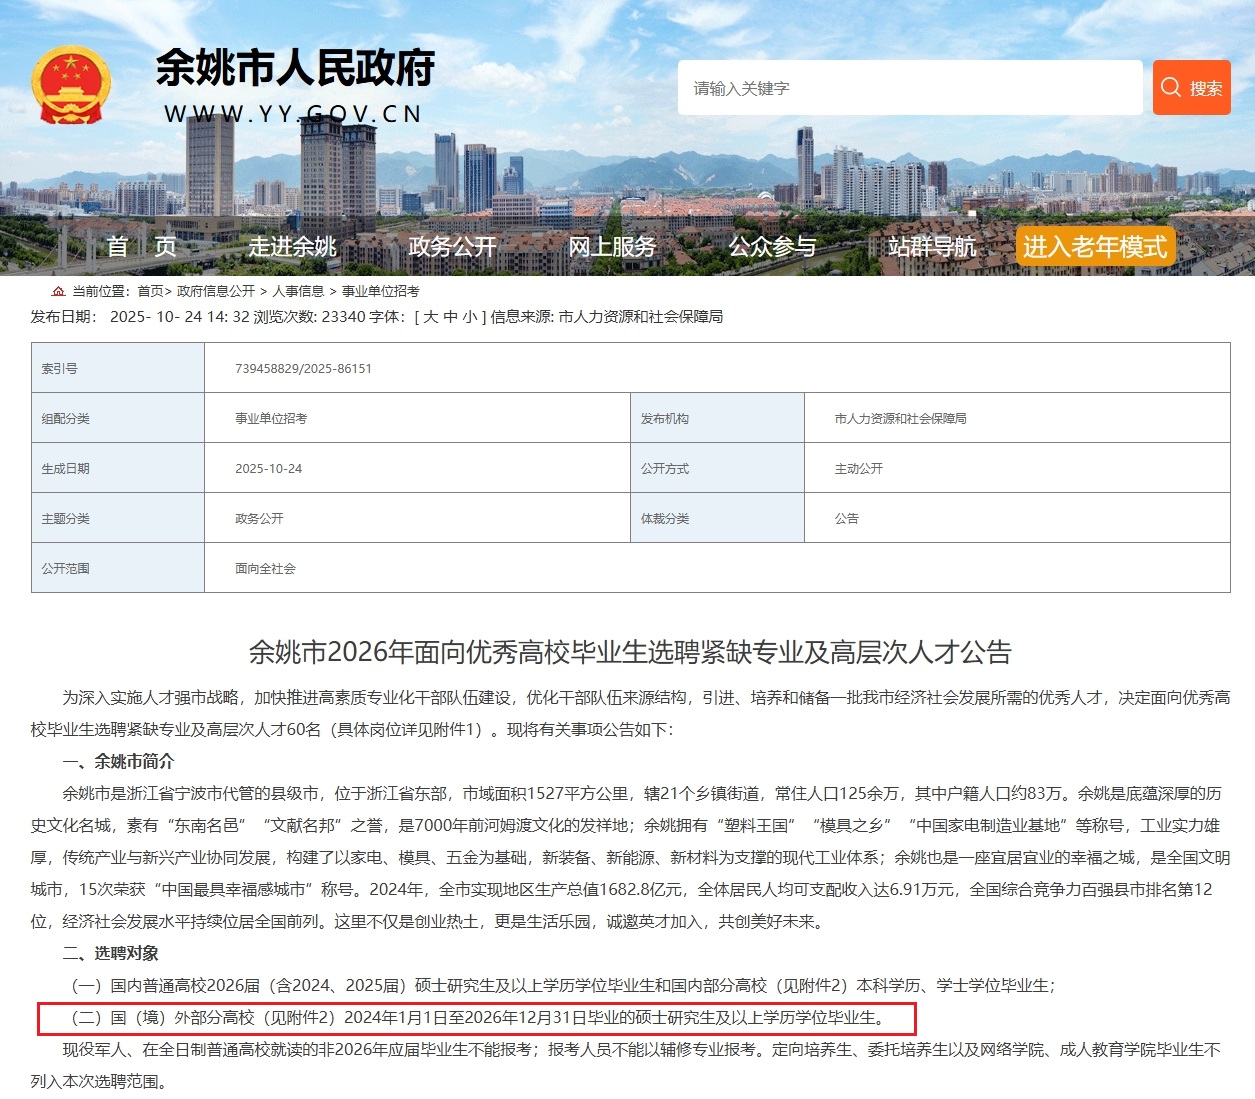Select 网上服务 in the navigation bar
This screenshot has height=1099, width=1255.
pyautogui.click(x=612, y=246)
